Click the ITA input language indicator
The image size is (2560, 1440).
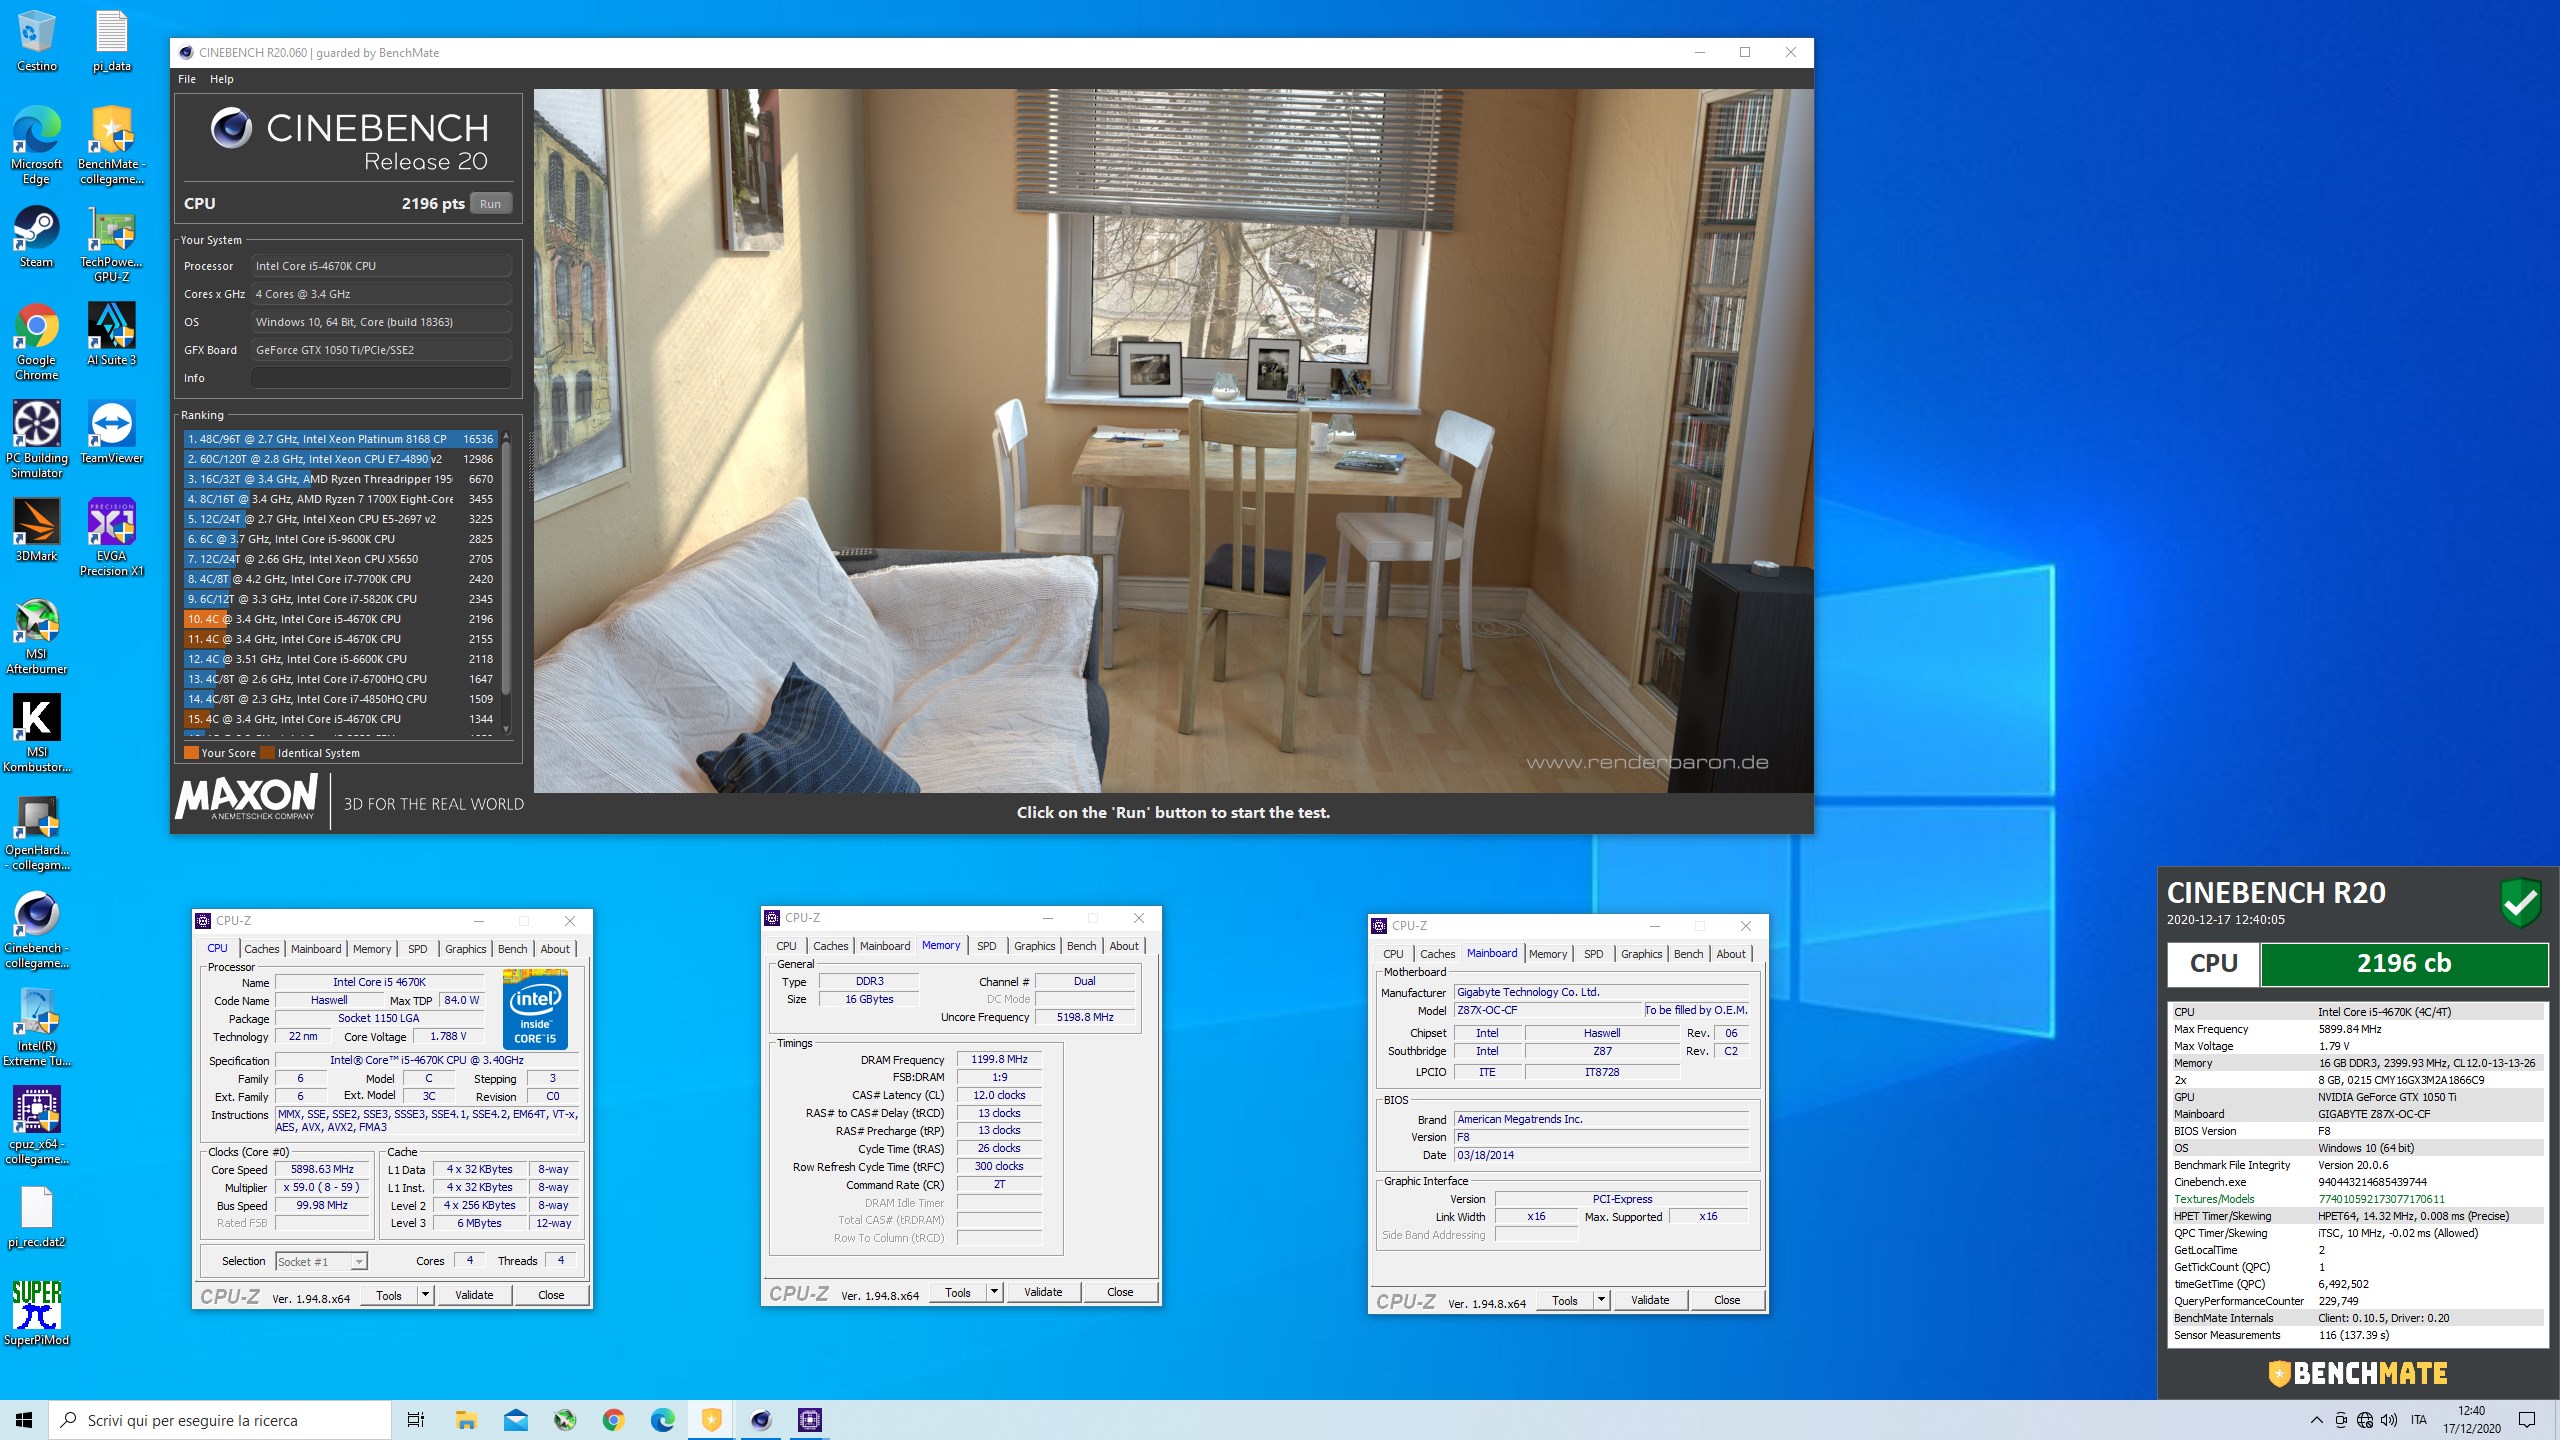click(2419, 1420)
